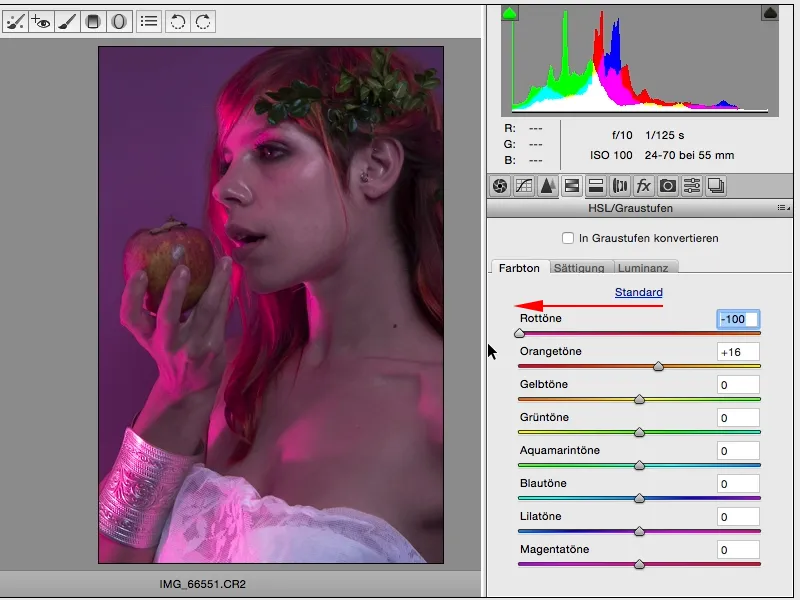
Task: Click the Magentatöne label
Action: pos(554,549)
